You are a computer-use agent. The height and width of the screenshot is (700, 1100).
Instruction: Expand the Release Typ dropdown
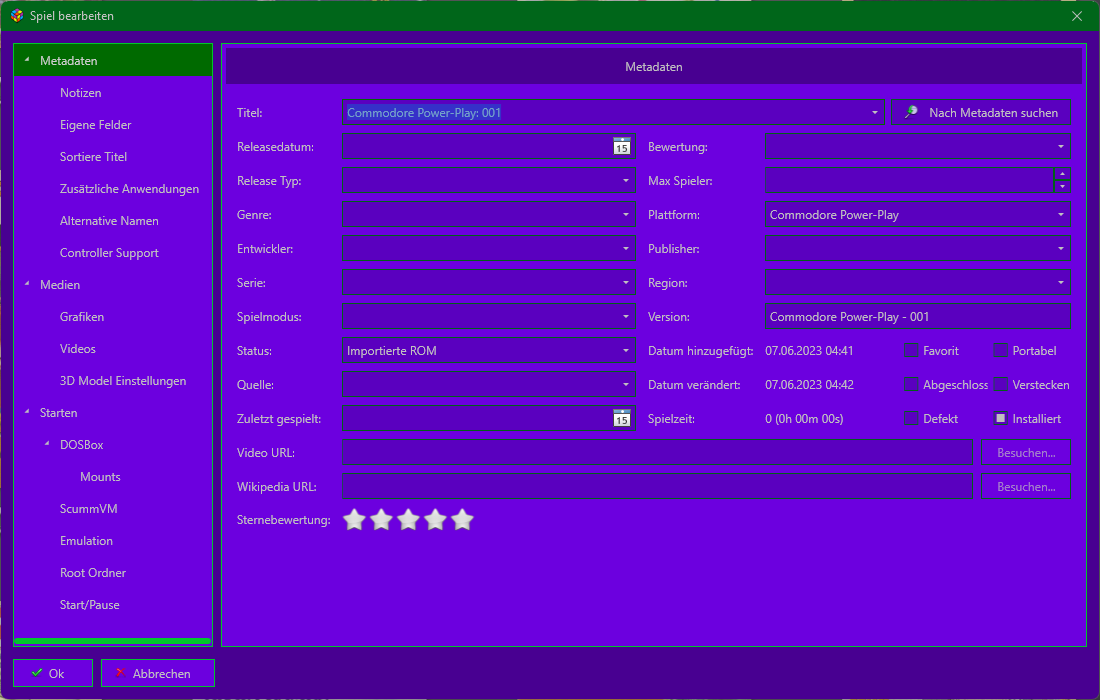pos(626,181)
